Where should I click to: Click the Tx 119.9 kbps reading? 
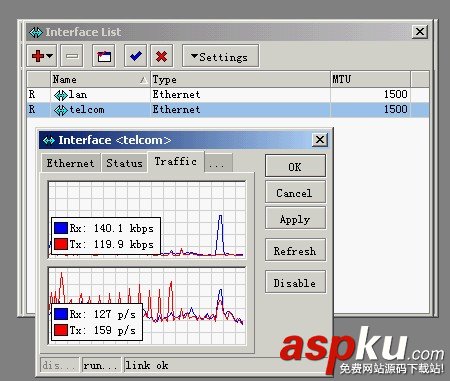(x=112, y=244)
